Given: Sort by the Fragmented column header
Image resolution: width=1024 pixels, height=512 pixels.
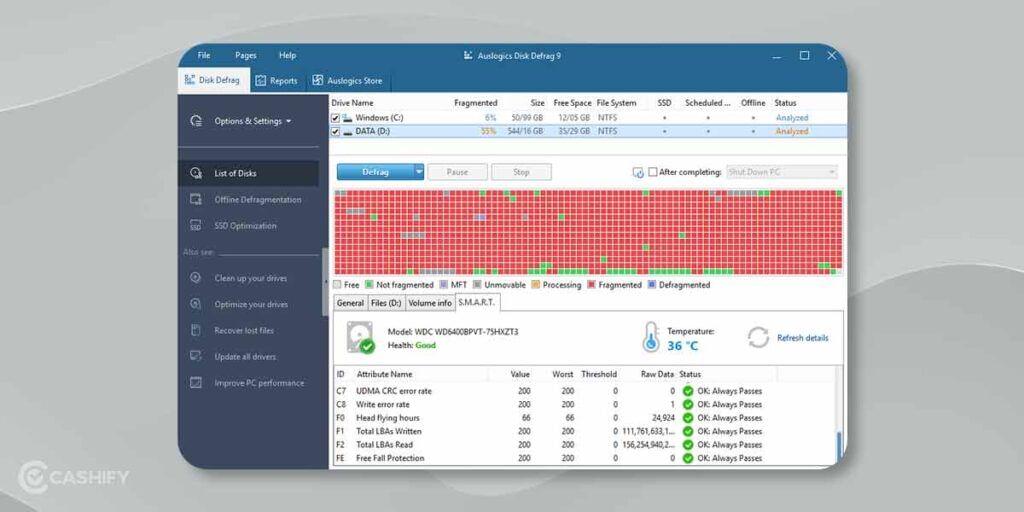Looking at the screenshot, I should coord(475,103).
